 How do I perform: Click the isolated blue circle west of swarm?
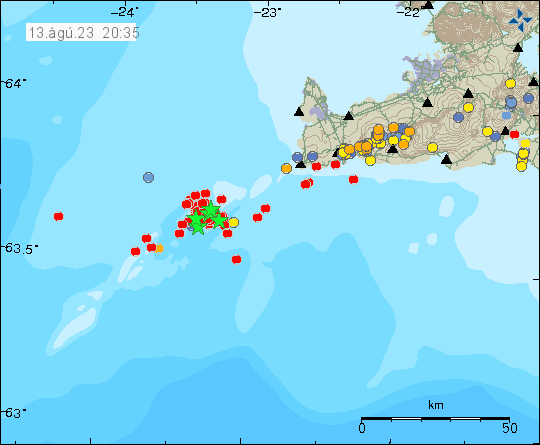pyautogui.click(x=148, y=177)
